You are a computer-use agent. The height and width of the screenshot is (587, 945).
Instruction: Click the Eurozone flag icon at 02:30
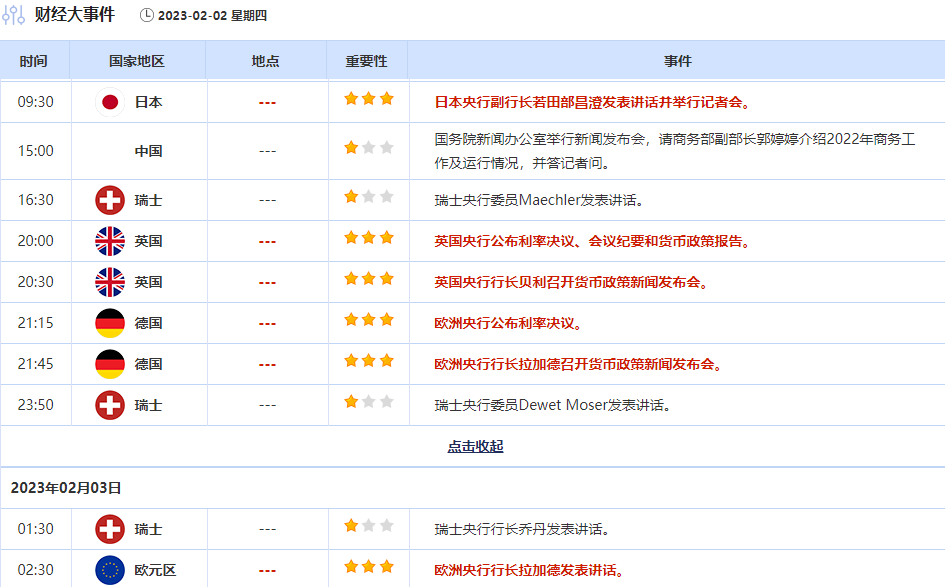click(x=110, y=570)
